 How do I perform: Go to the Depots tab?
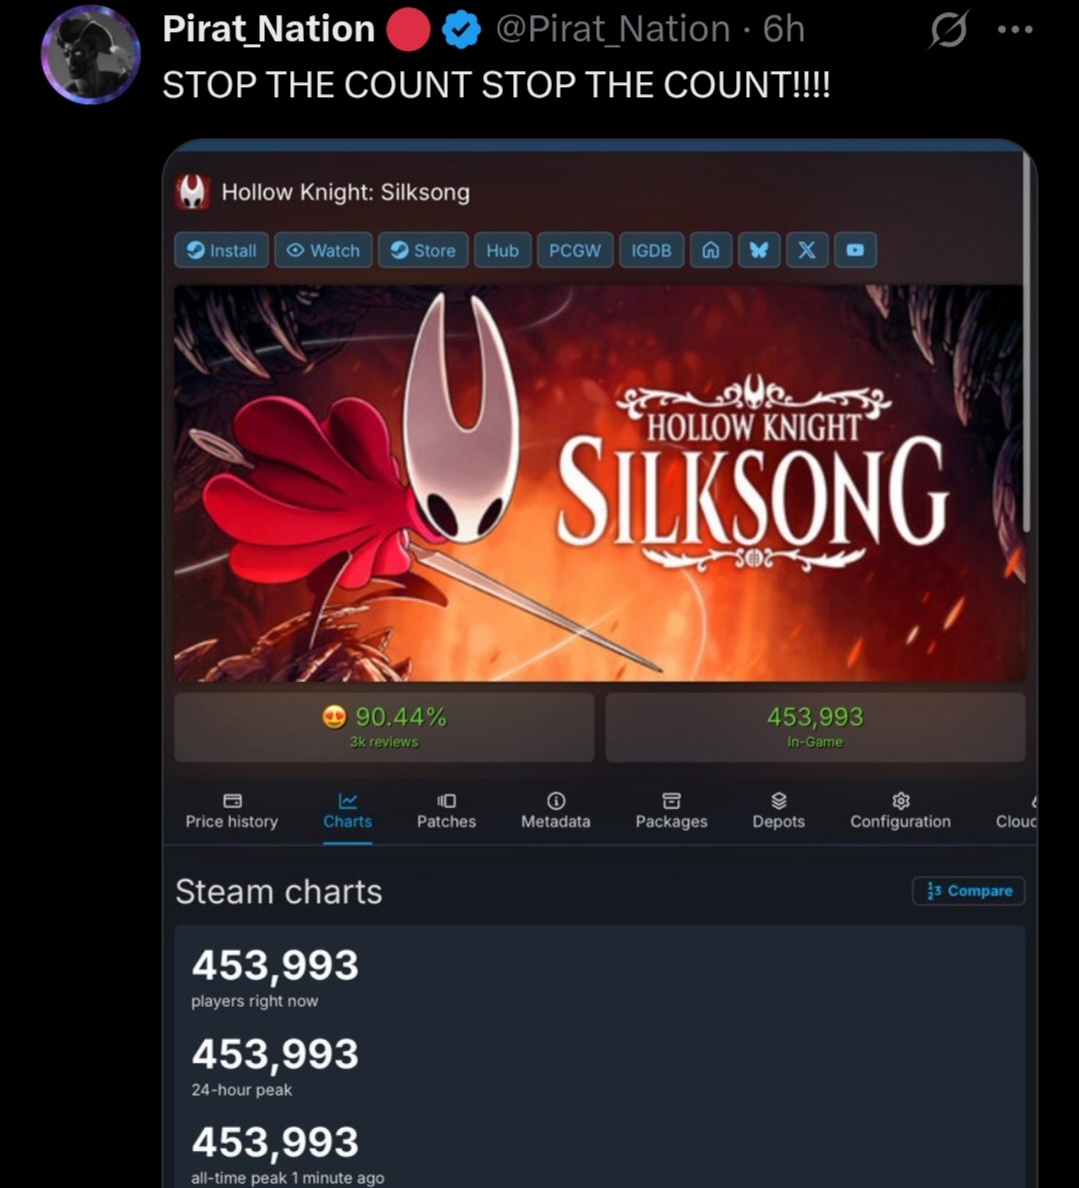[778, 811]
